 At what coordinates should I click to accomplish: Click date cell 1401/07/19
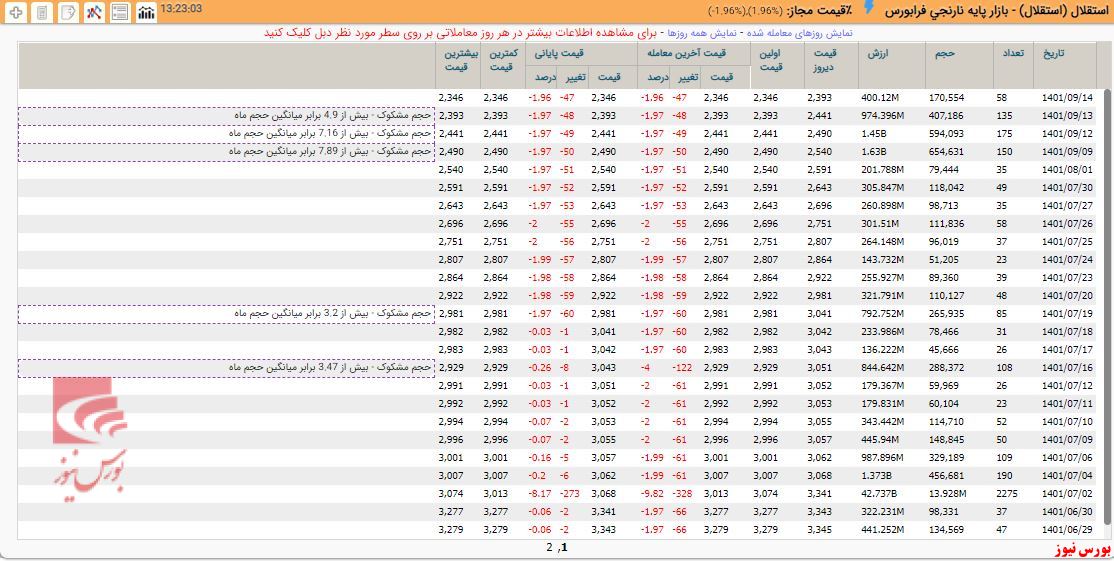[1067, 314]
